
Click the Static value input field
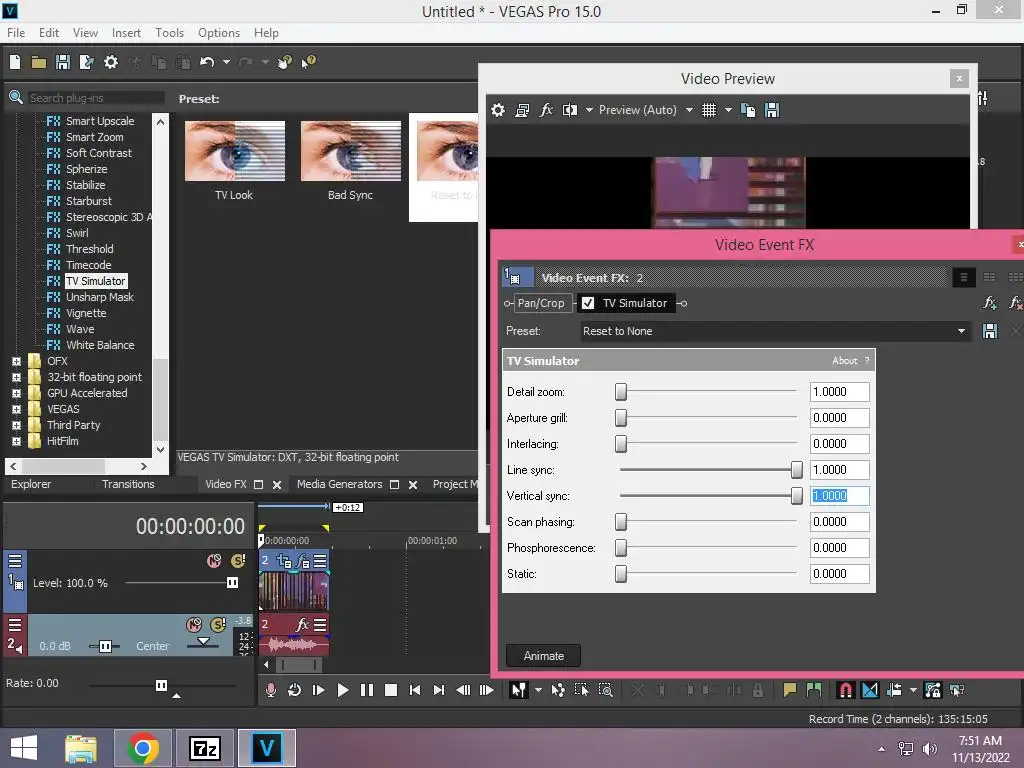tap(839, 574)
